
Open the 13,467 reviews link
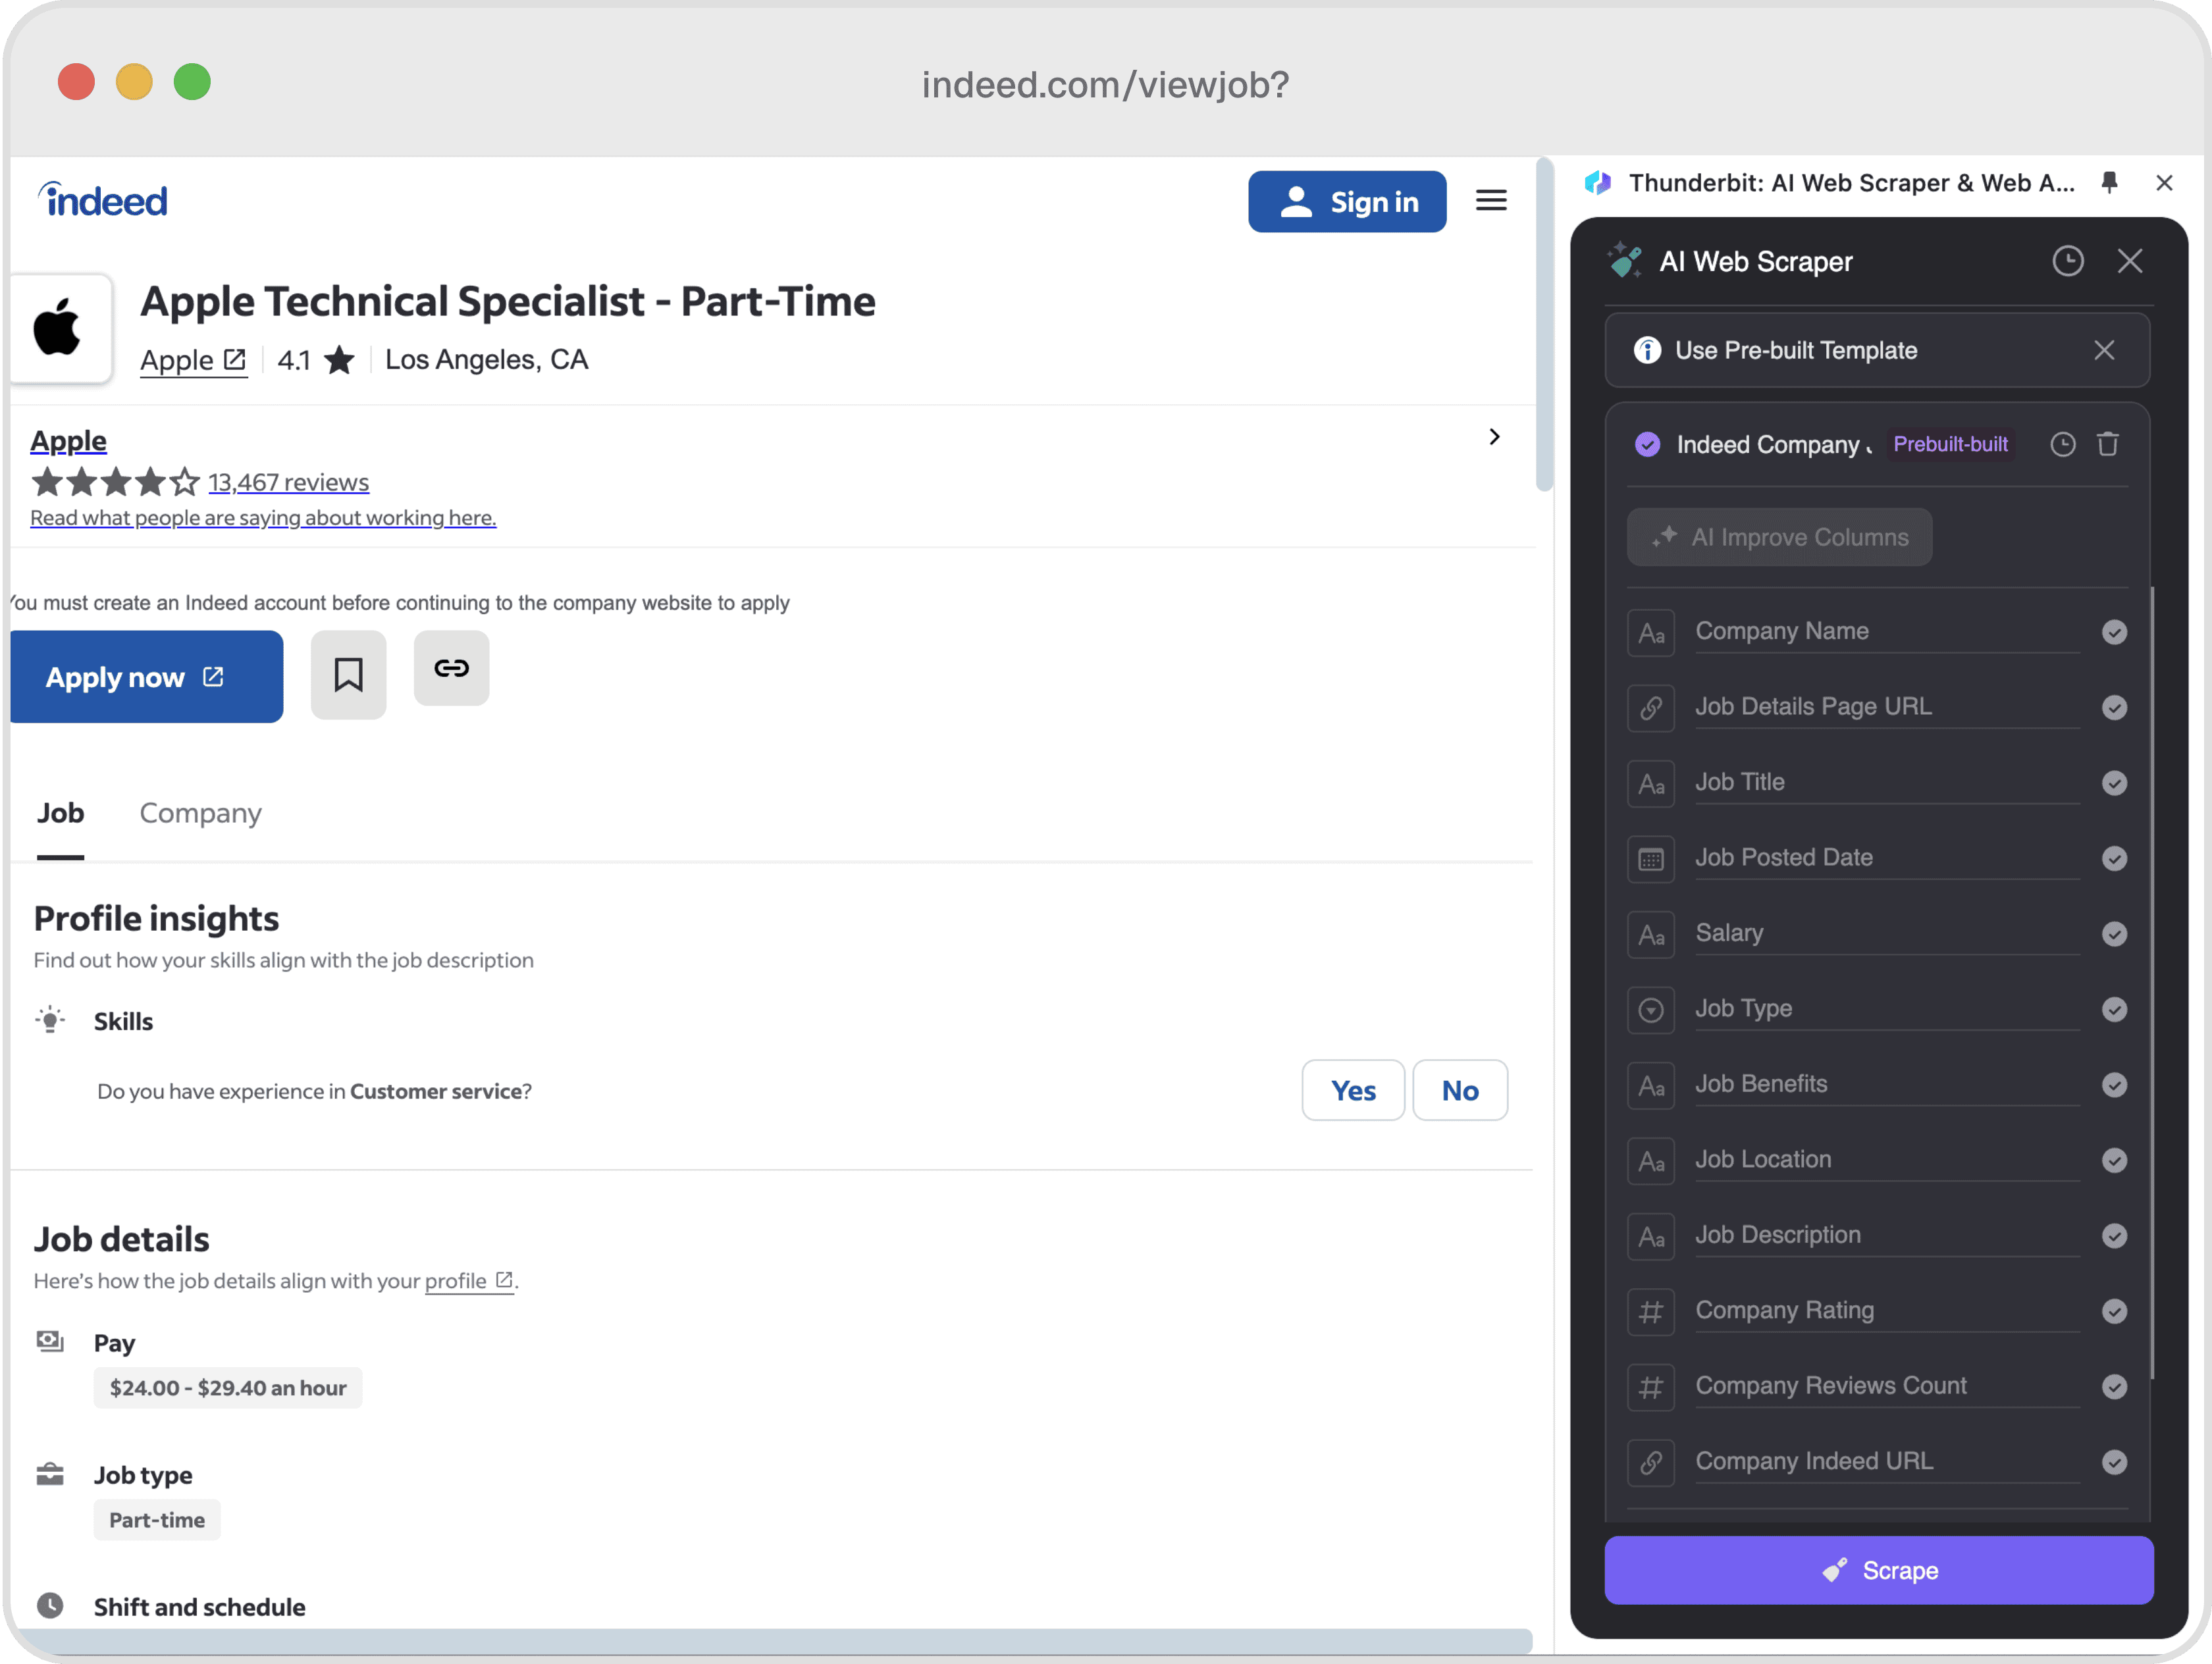(288, 483)
